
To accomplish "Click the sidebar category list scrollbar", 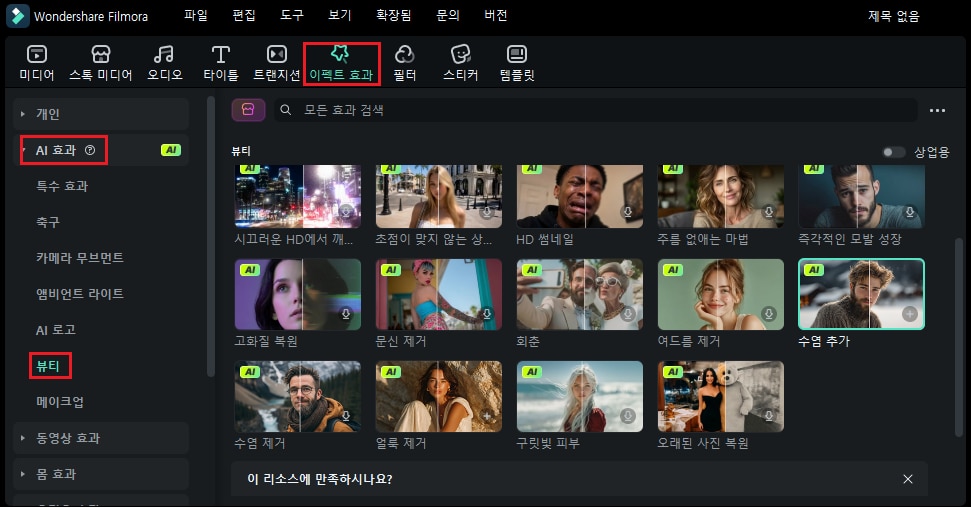I will pyautogui.click(x=211, y=235).
